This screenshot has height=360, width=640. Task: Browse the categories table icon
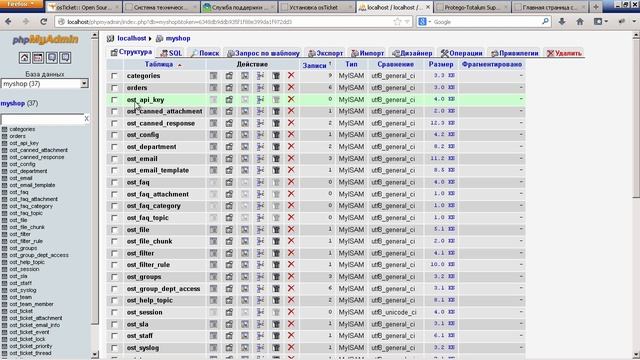(x=213, y=76)
